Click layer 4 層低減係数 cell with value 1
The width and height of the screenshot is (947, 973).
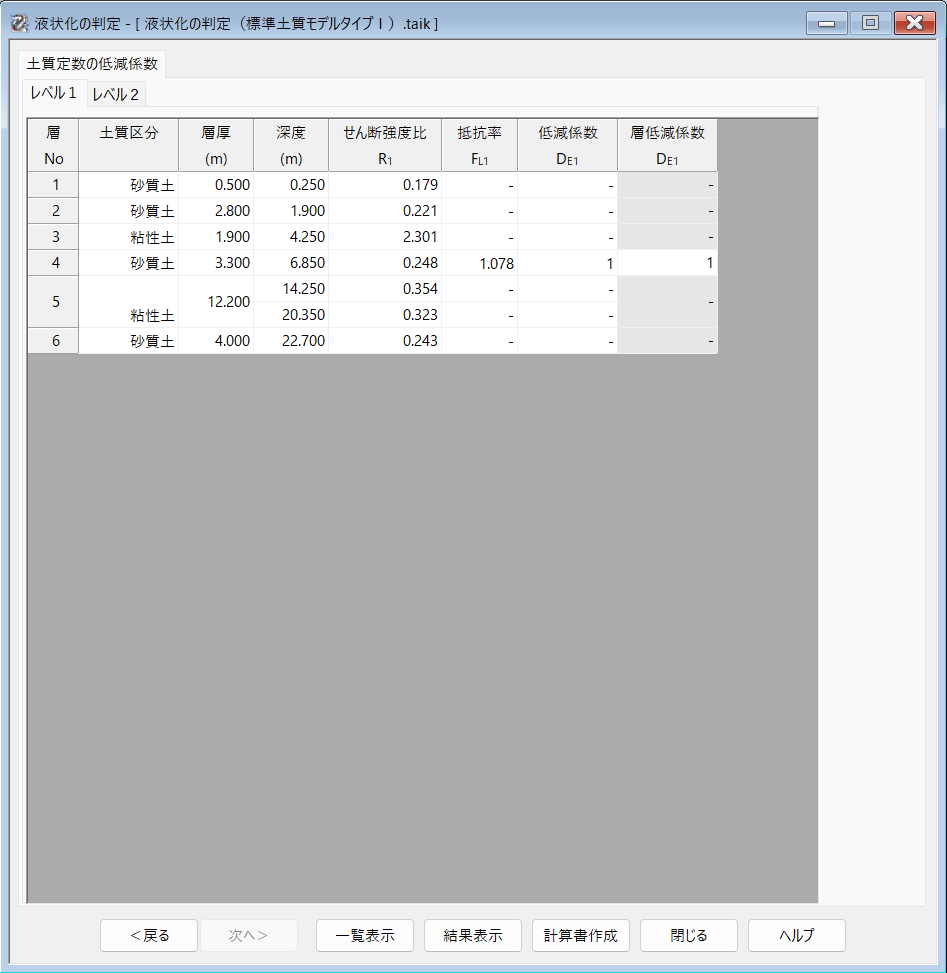tap(667, 263)
